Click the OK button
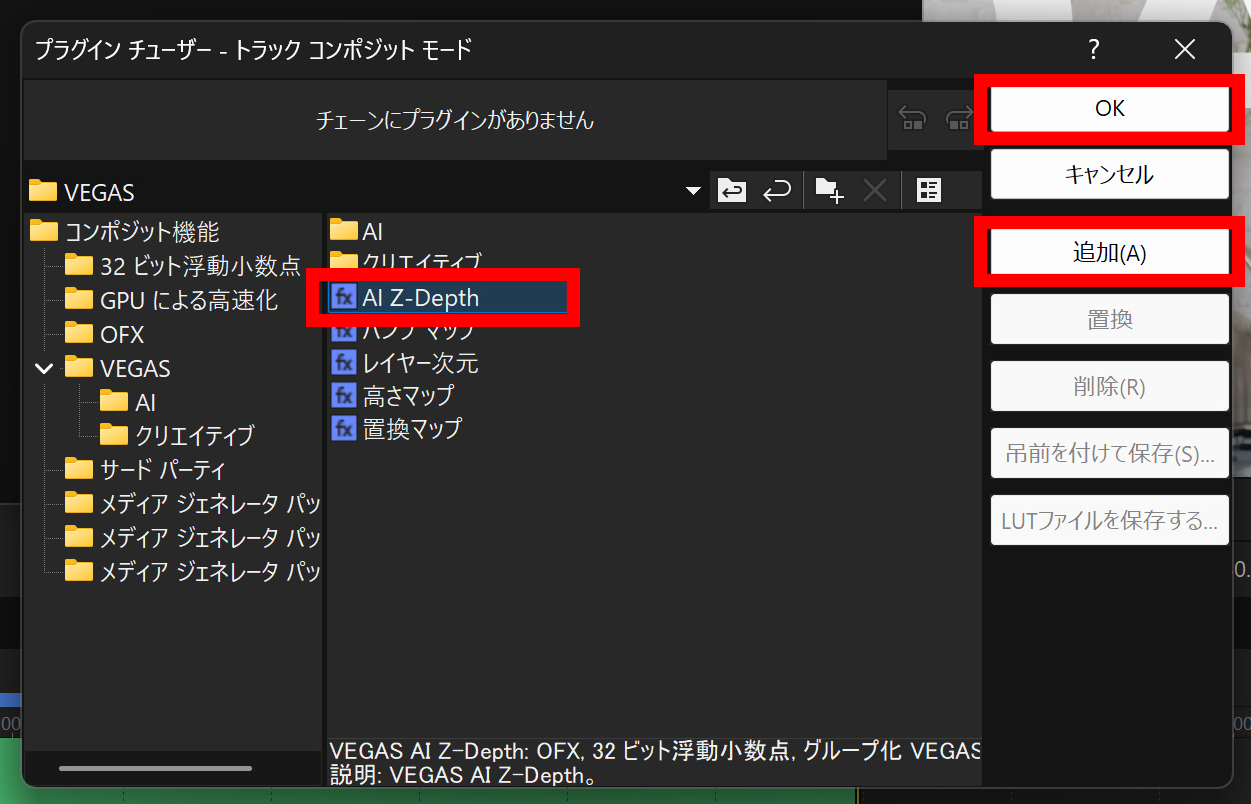This screenshot has height=804, width=1251. 1109,110
